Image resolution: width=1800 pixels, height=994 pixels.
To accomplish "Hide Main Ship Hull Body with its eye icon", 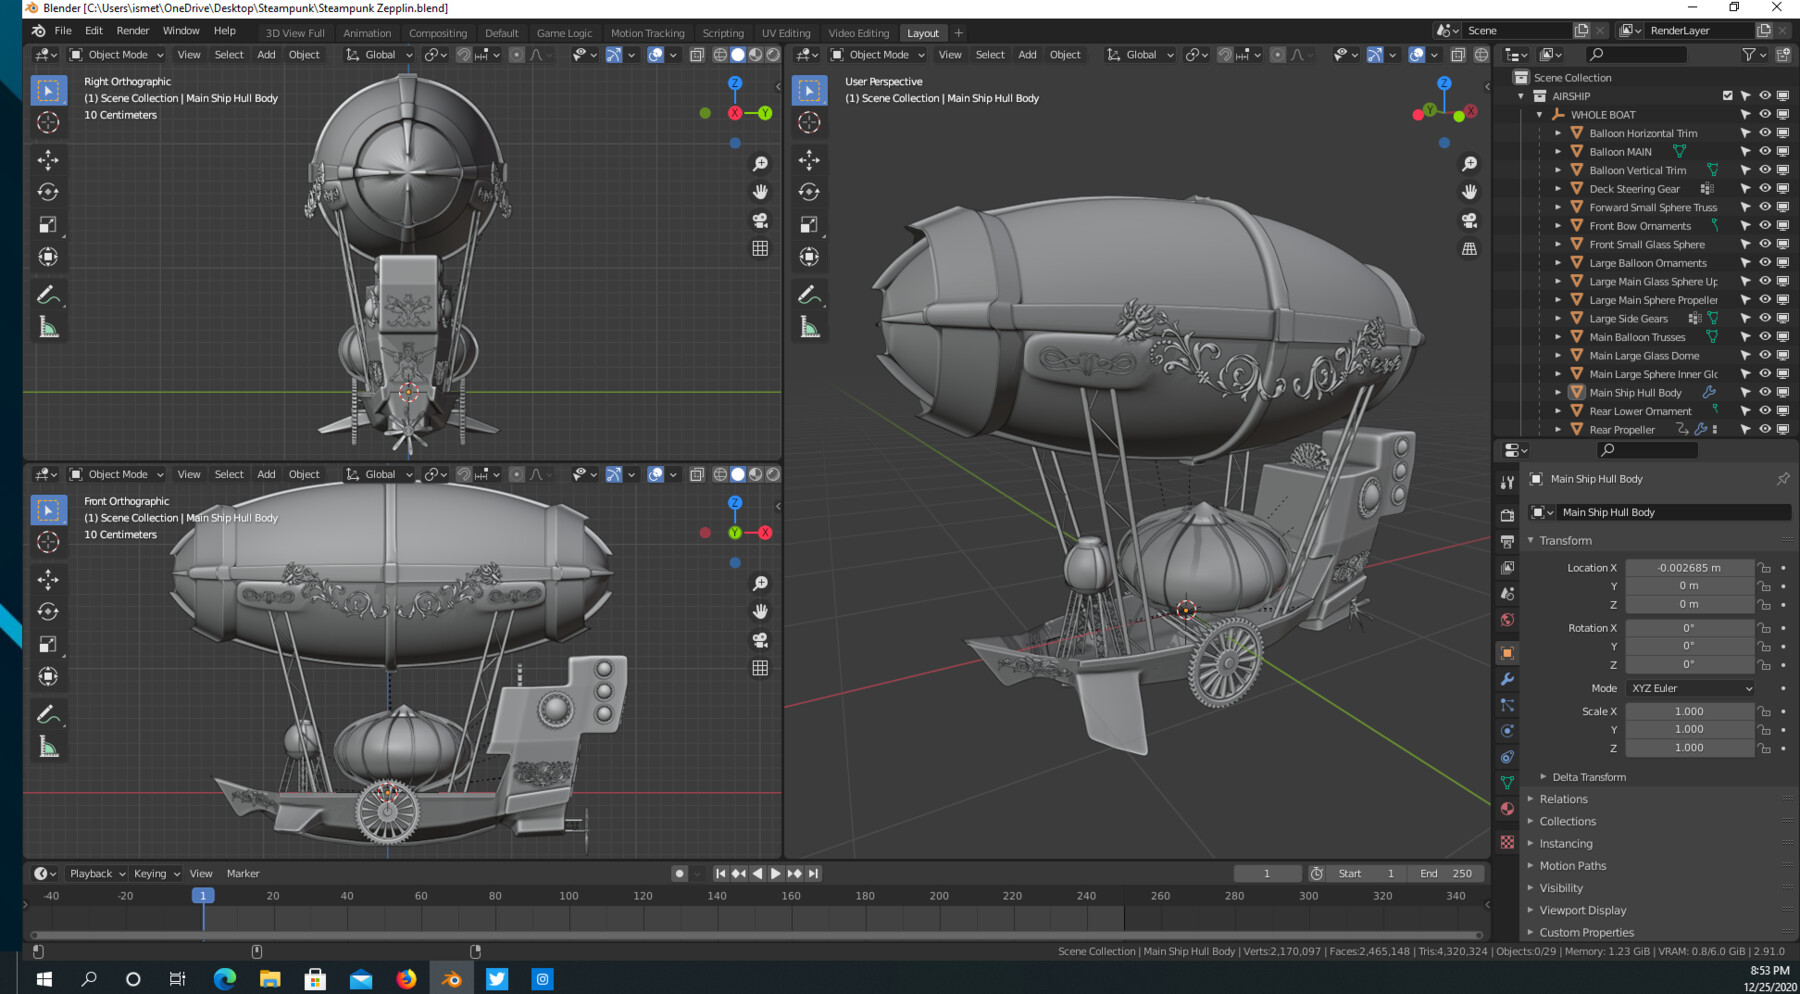I will point(1764,392).
